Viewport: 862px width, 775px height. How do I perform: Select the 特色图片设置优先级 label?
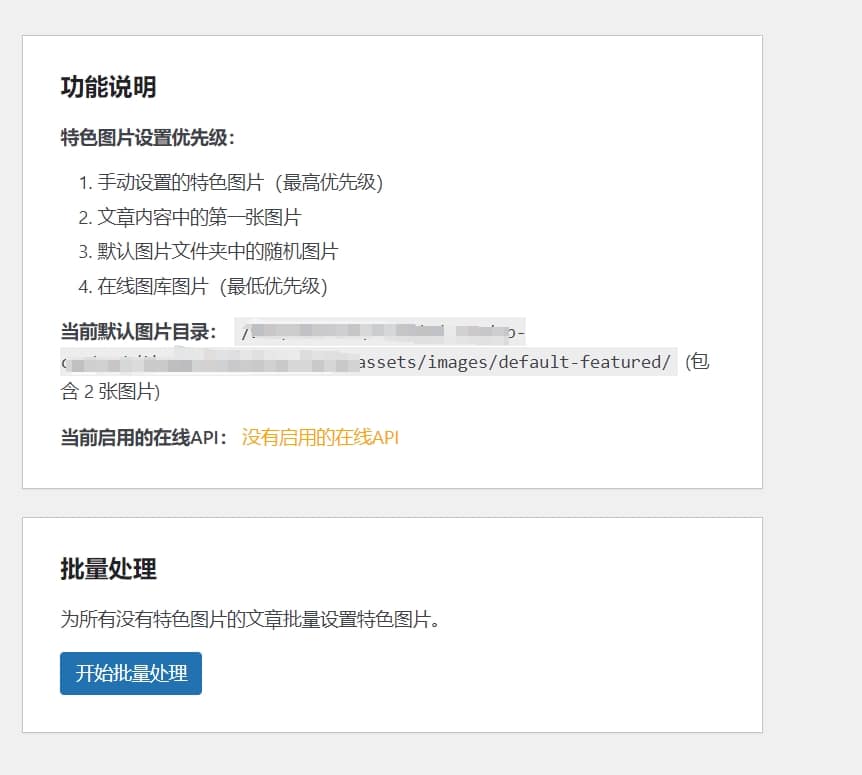[147, 138]
